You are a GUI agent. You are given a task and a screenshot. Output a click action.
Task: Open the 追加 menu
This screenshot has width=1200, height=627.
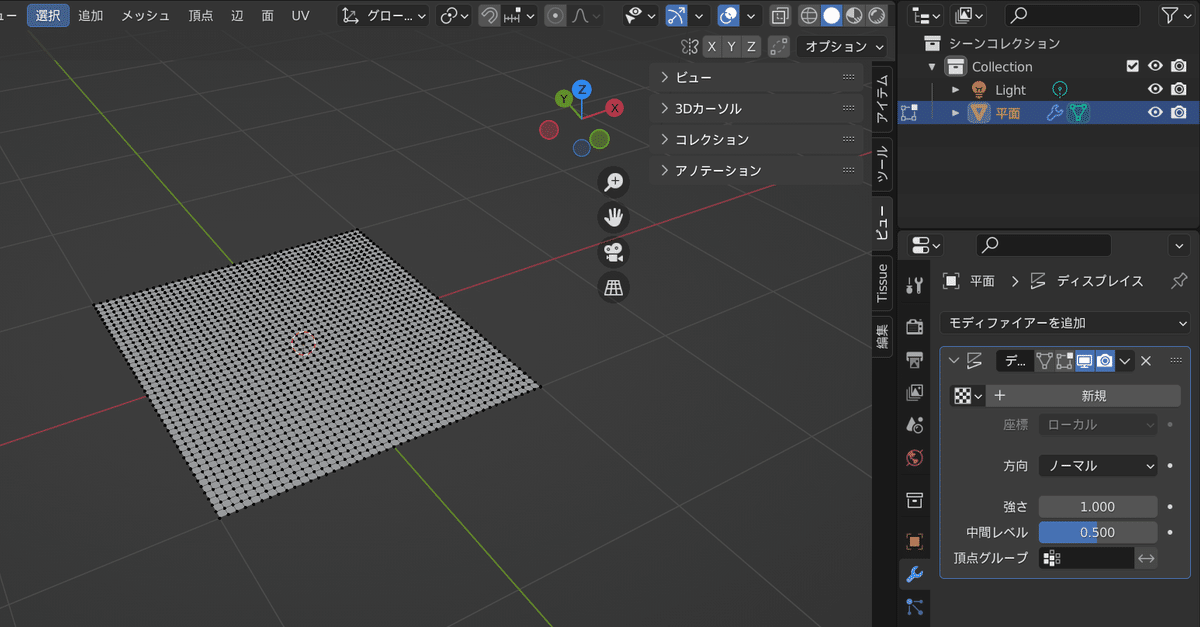coord(90,16)
